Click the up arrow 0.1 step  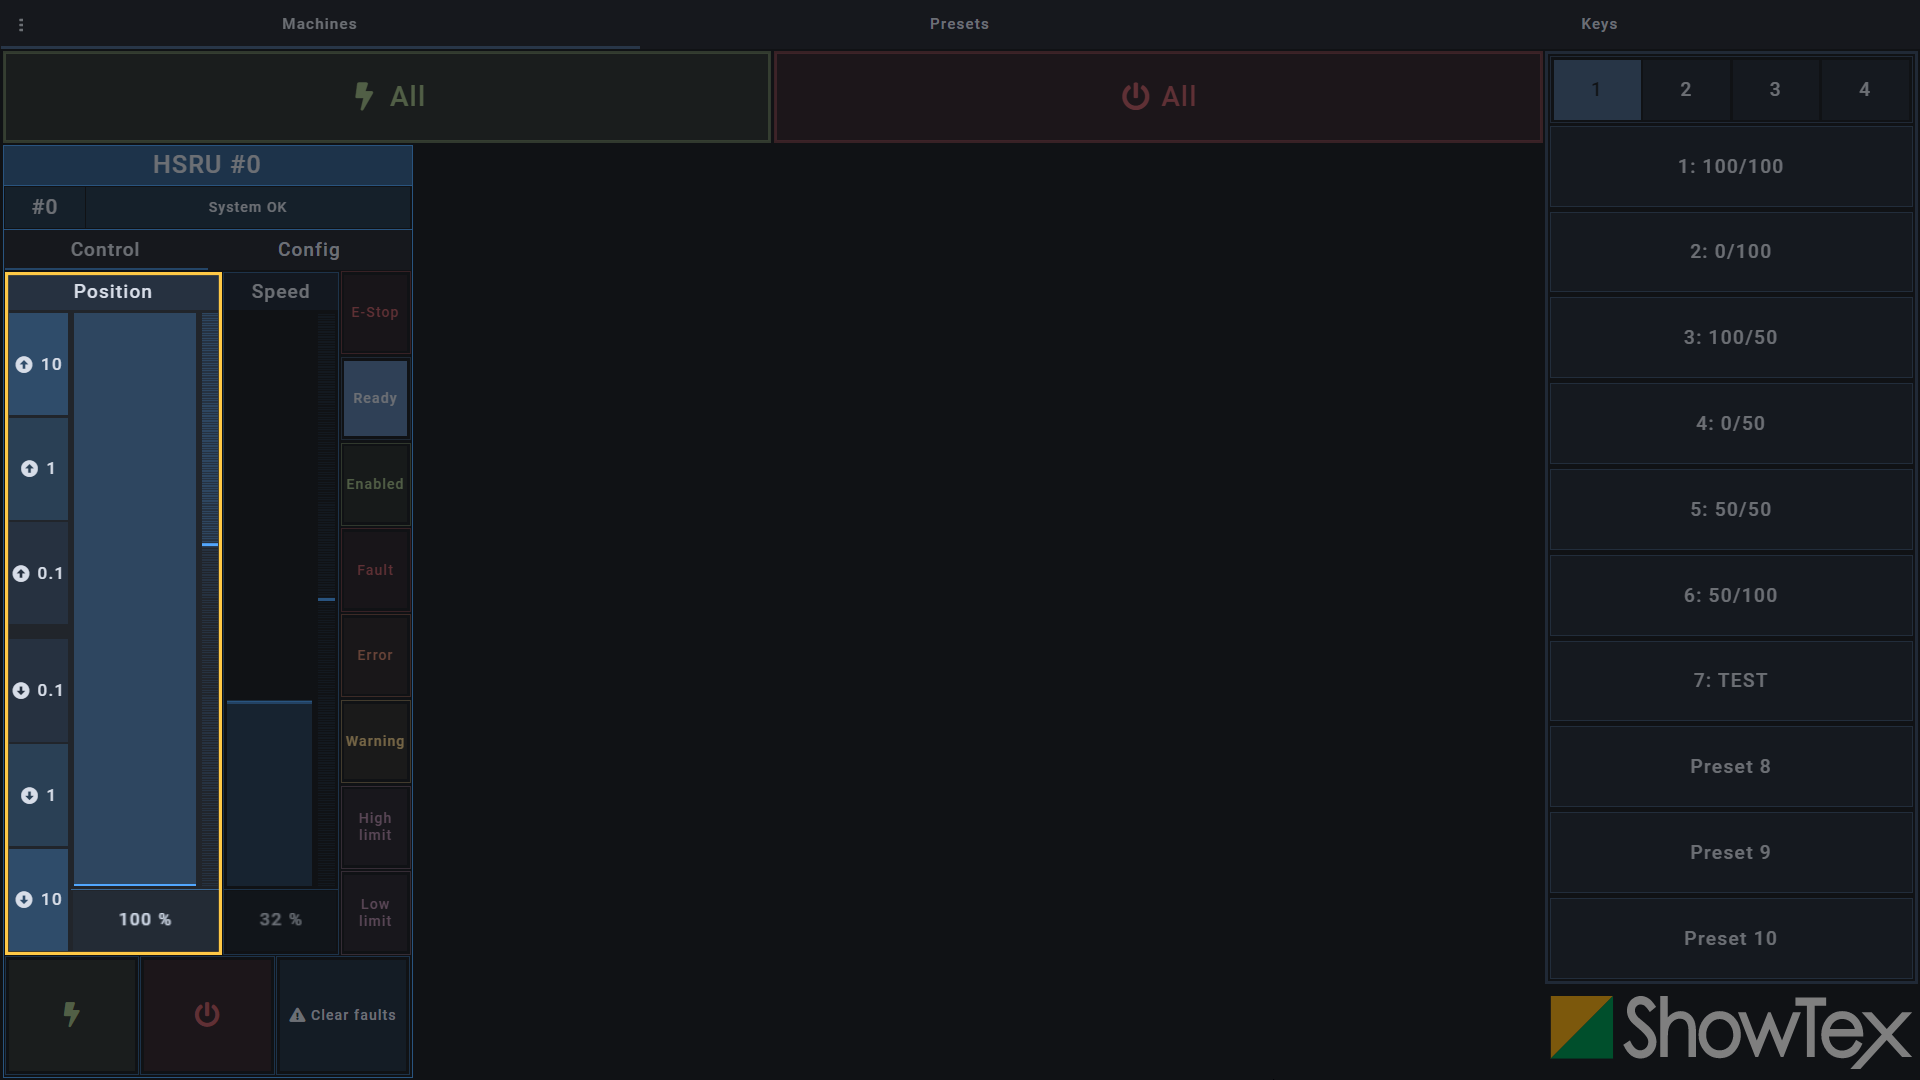coord(39,573)
